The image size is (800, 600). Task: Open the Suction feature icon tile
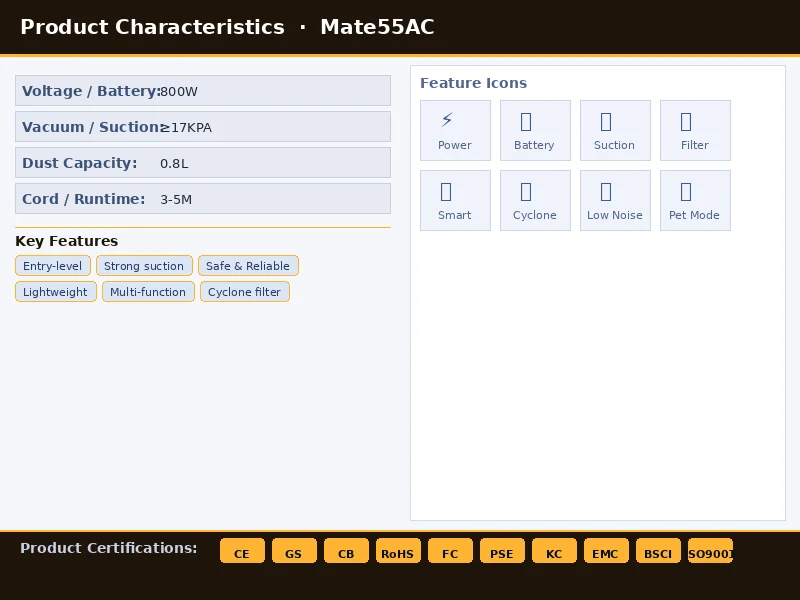[615, 130]
